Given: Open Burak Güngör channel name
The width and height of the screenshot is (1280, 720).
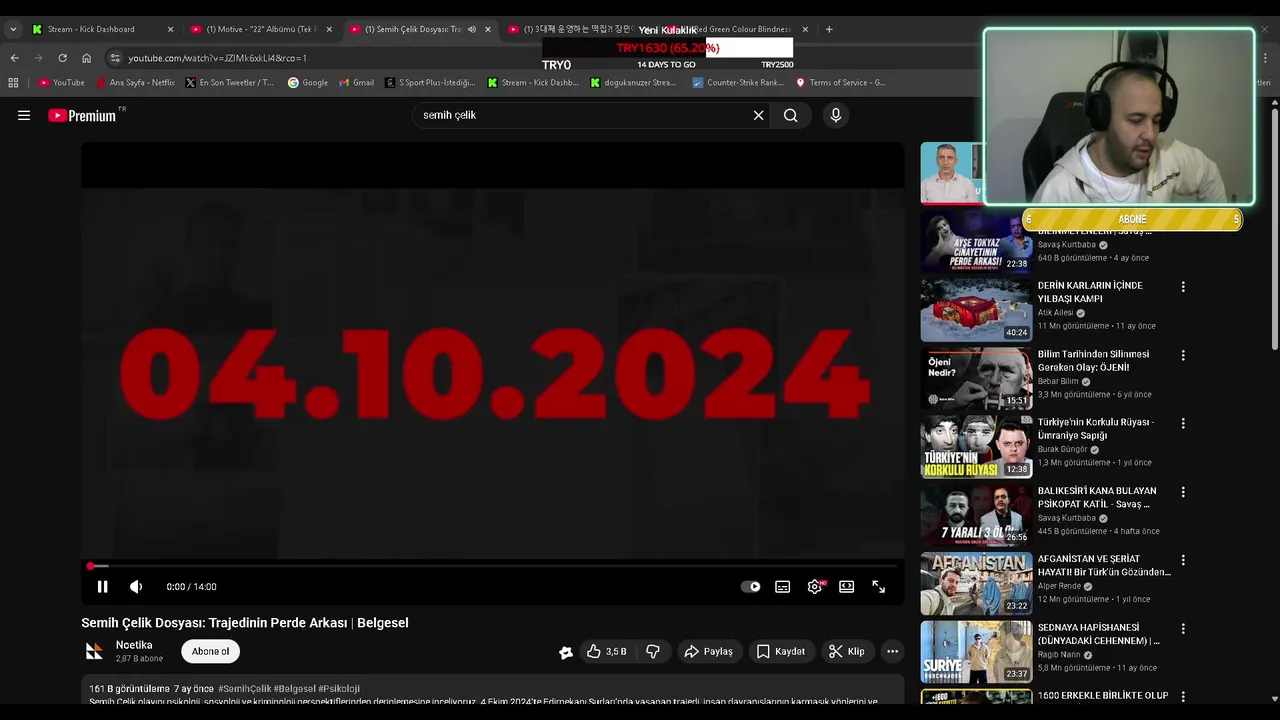Looking at the screenshot, I should pyautogui.click(x=1062, y=449).
